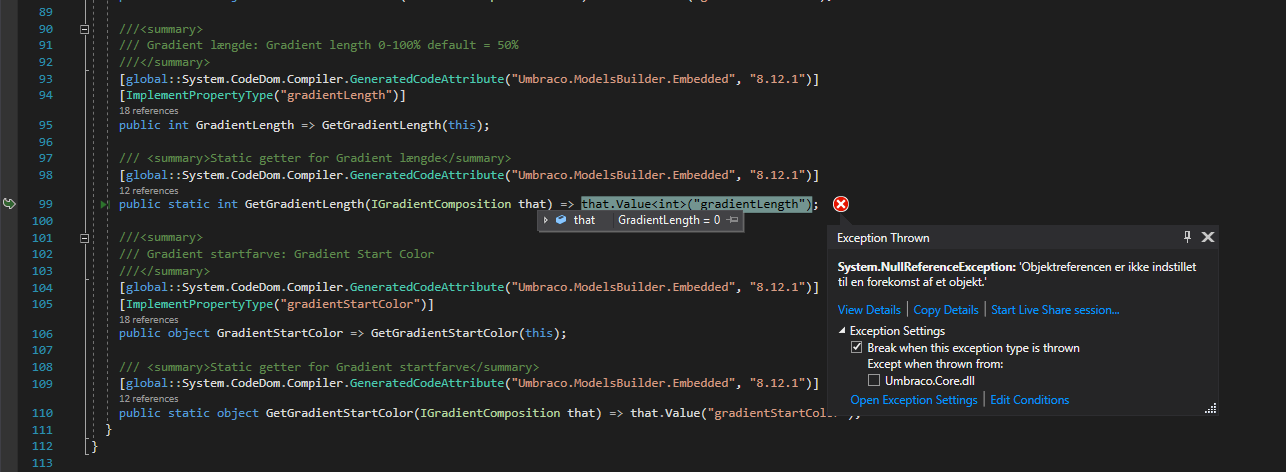Viewport: 1286px width, 472px height.
Task: Check the Umbraco.Core.dll exception checkbox
Action: [874, 381]
